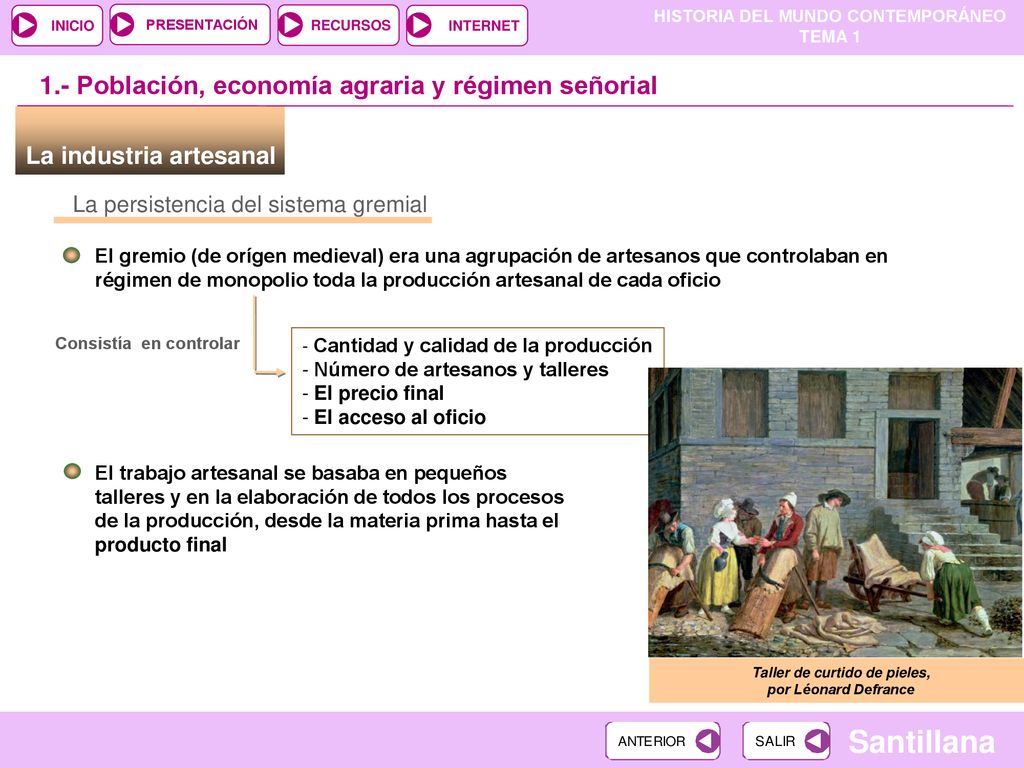Click the line 'El precio final'
The height and width of the screenshot is (768, 1024).
point(379,393)
